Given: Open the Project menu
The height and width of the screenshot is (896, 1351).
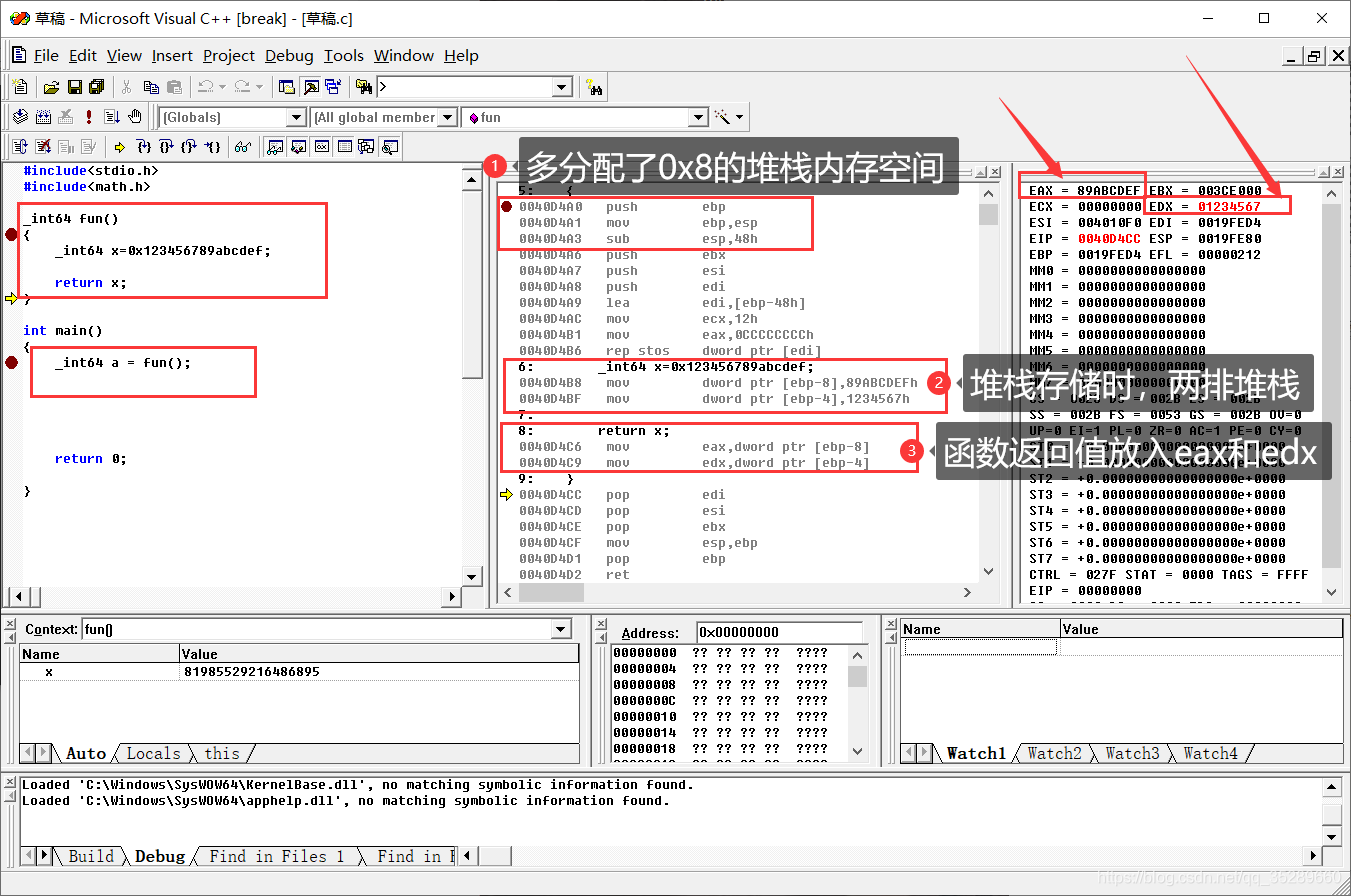Looking at the screenshot, I should tap(229, 56).
